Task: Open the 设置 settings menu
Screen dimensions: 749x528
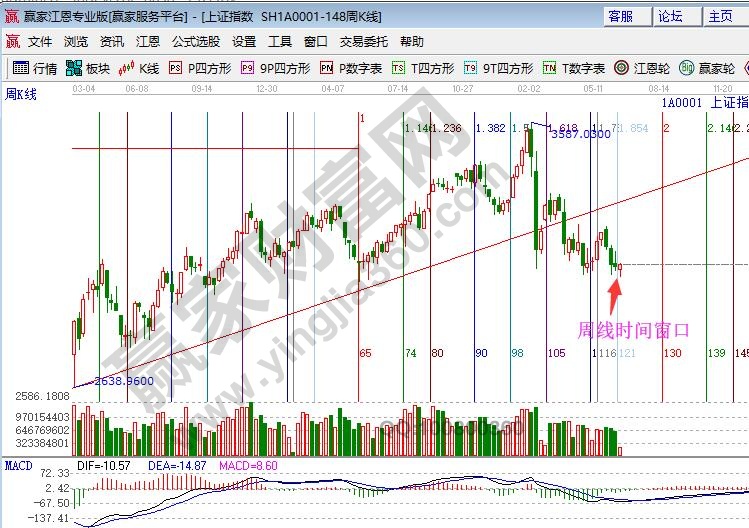Action: (x=244, y=42)
